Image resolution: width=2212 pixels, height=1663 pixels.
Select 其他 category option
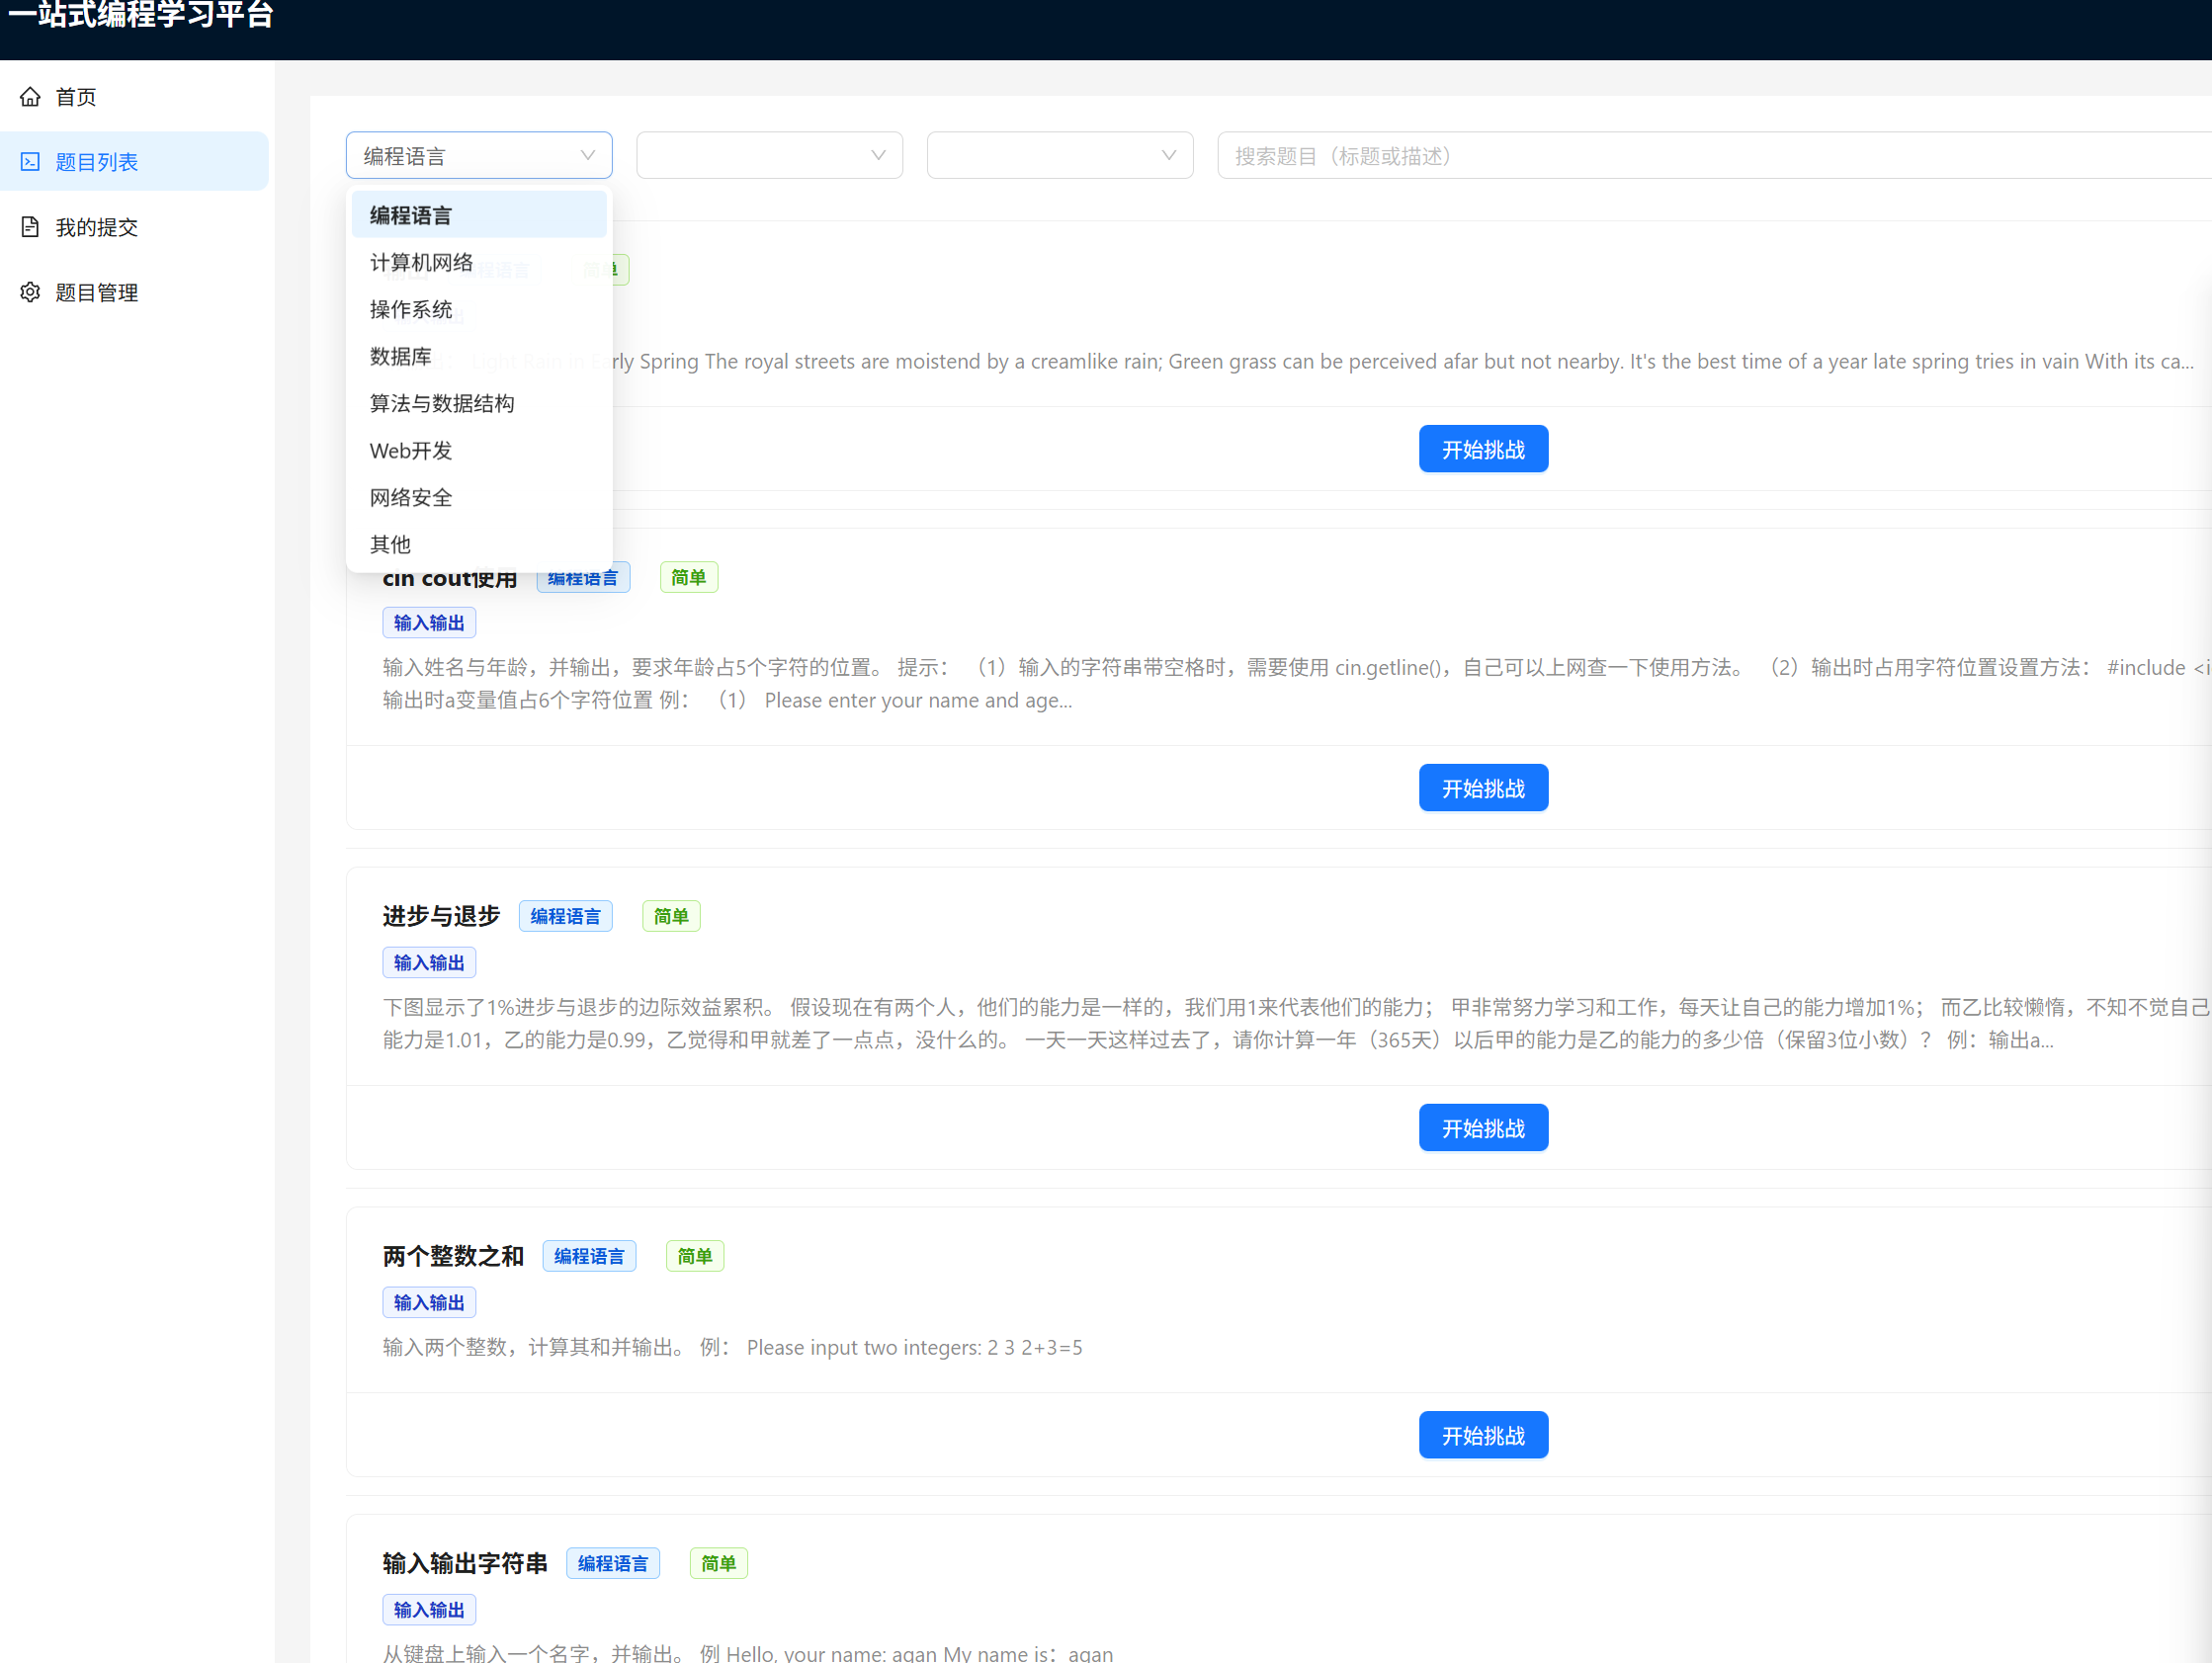[390, 544]
